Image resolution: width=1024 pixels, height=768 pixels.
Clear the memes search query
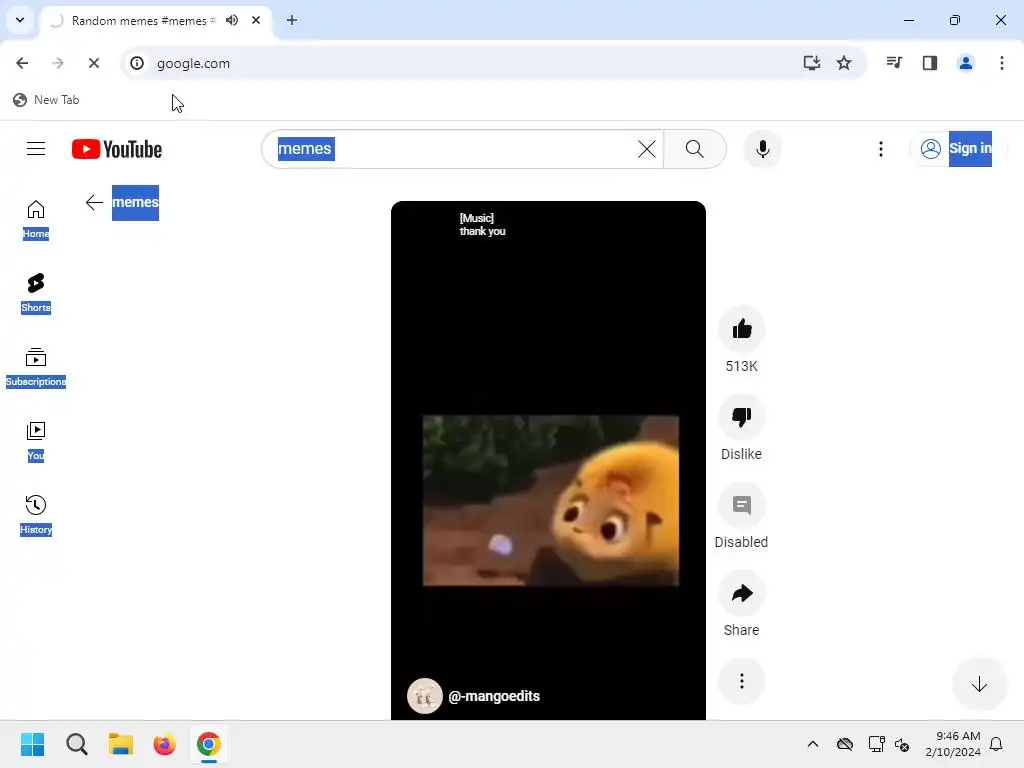point(647,149)
